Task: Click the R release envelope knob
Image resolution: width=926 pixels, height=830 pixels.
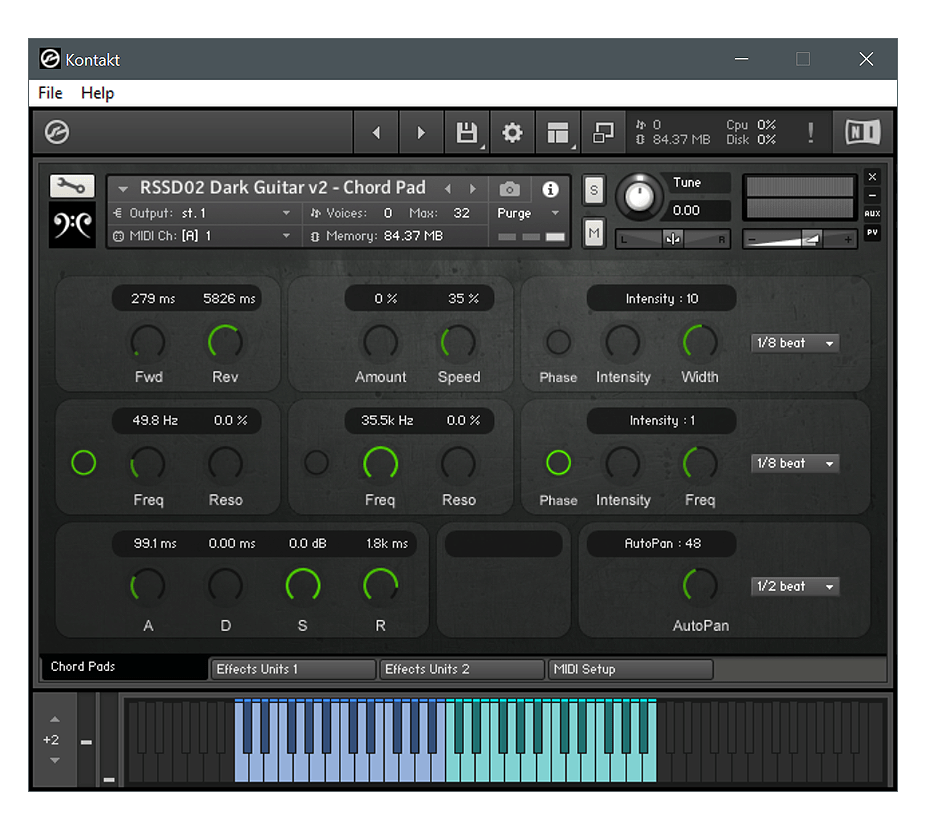Action: tap(380, 586)
